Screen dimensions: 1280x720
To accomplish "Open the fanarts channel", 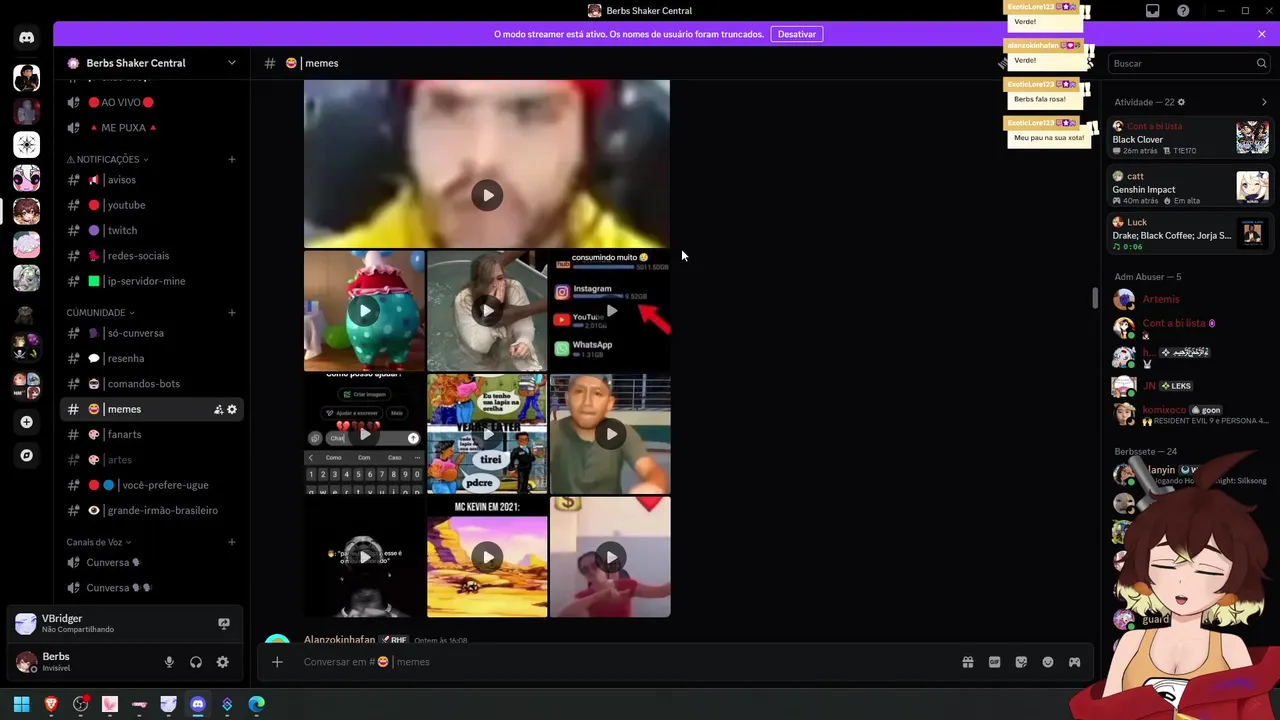I will pyautogui.click(x=153, y=434).
